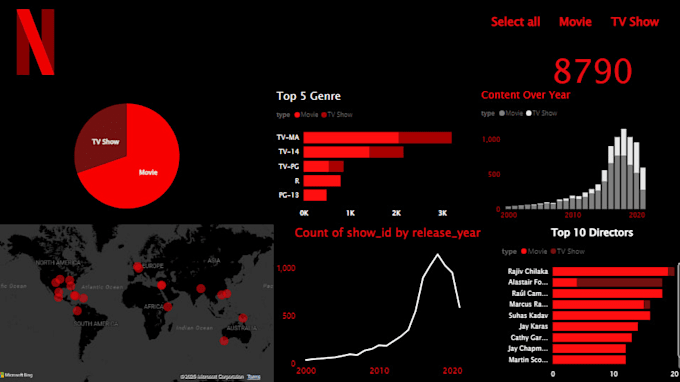Click the PG-13 axis label
680x382 pixels.
289,195
